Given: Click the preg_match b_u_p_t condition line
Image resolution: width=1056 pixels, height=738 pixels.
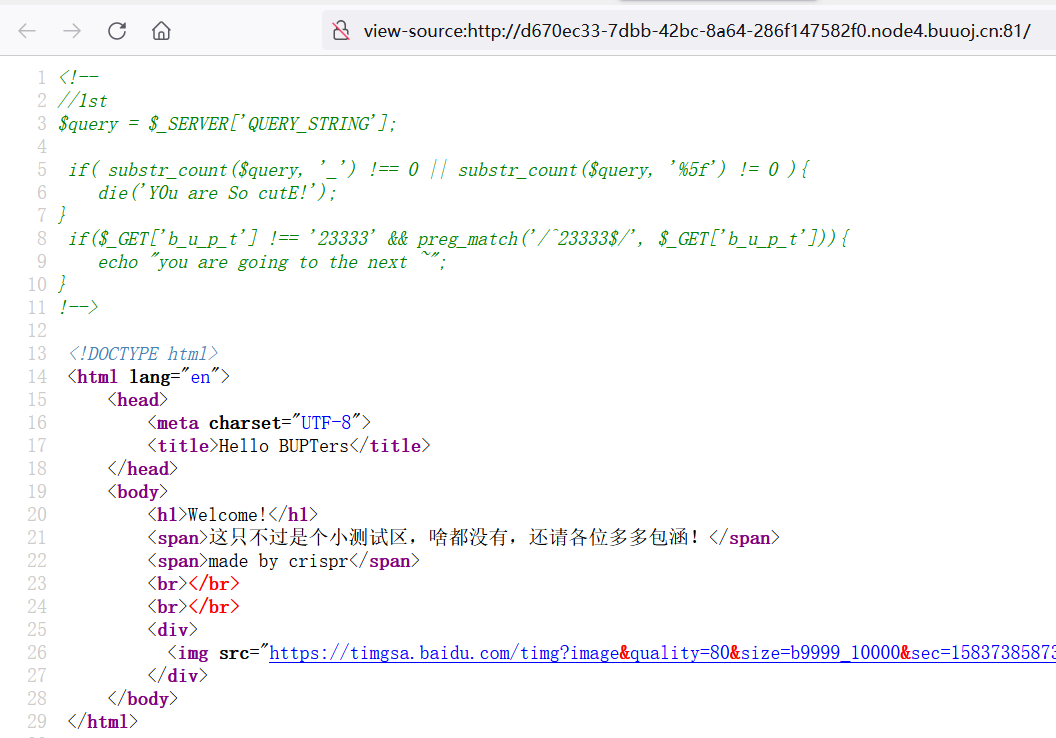Looking at the screenshot, I should pyautogui.click(x=459, y=239).
